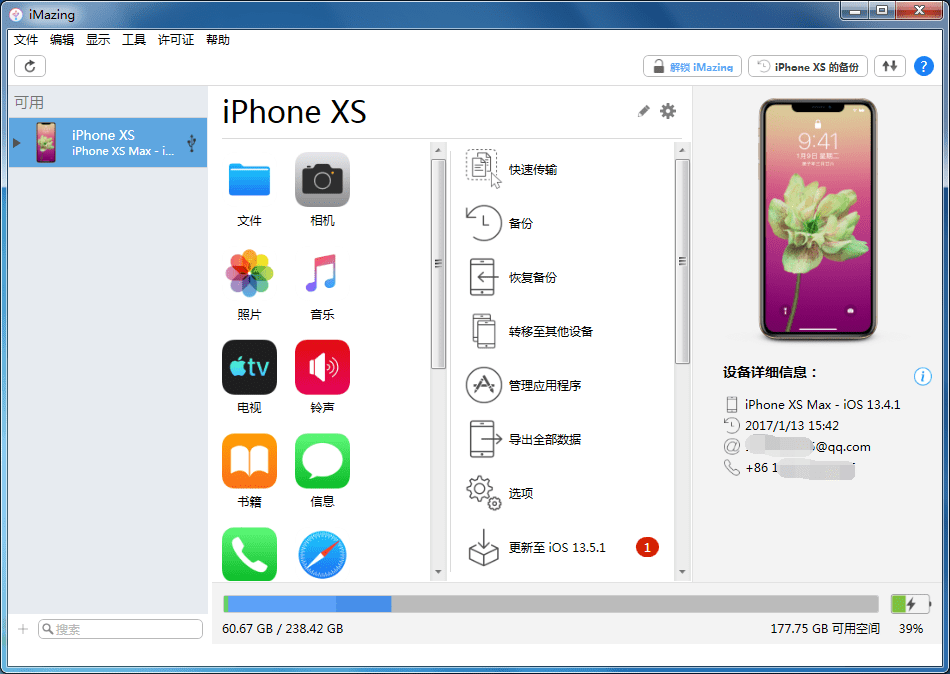The width and height of the screenshot is (950, 674).
Task: Open the 相机 camera section
Action: [x=322, y=180]
